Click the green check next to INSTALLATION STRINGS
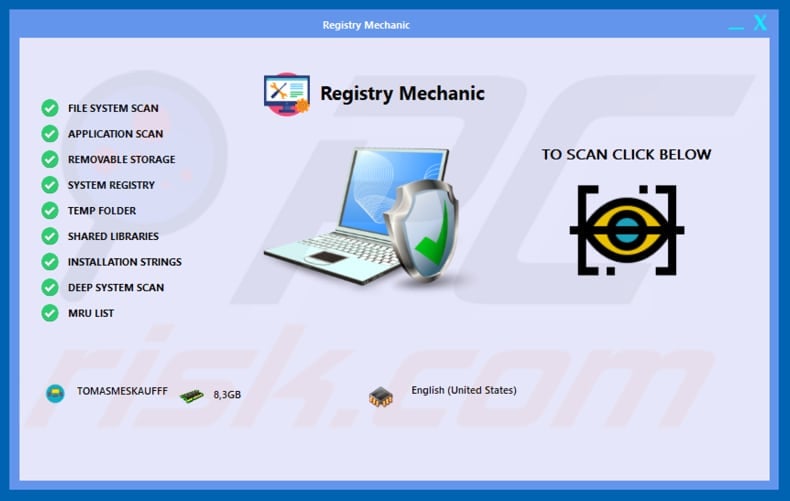 50,262
